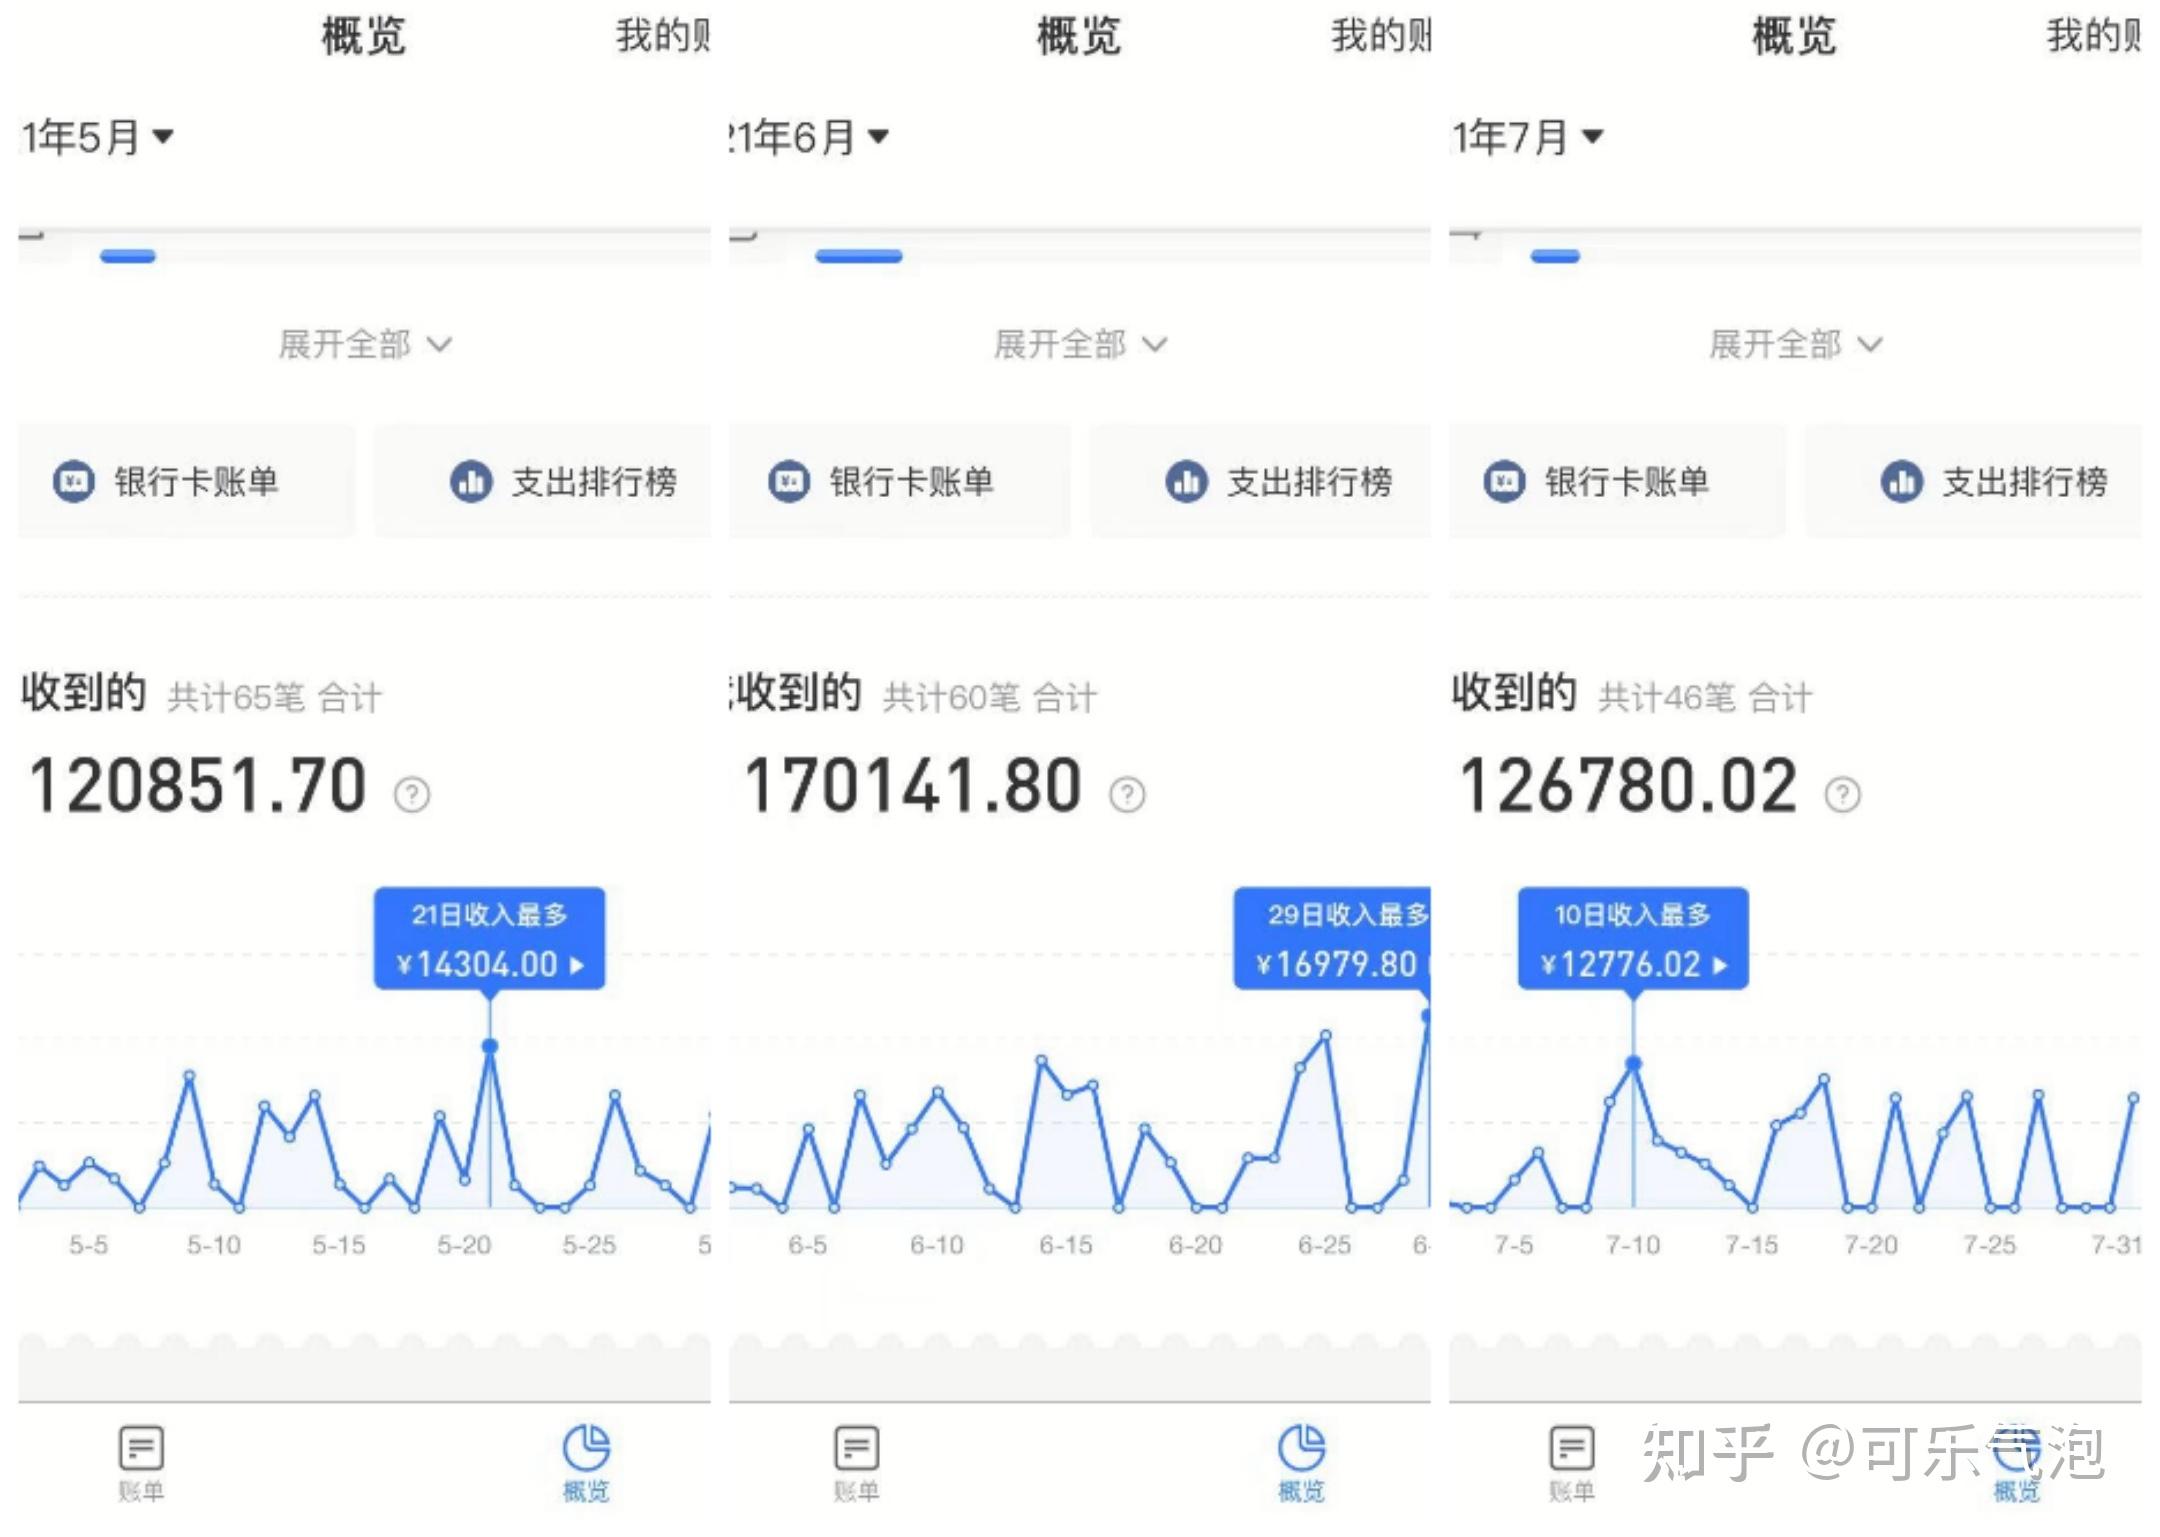2160x1537 pixels.
Task: Tap the ¥12776.02 tooltip arrow for details
Action: pos(1720,963)
